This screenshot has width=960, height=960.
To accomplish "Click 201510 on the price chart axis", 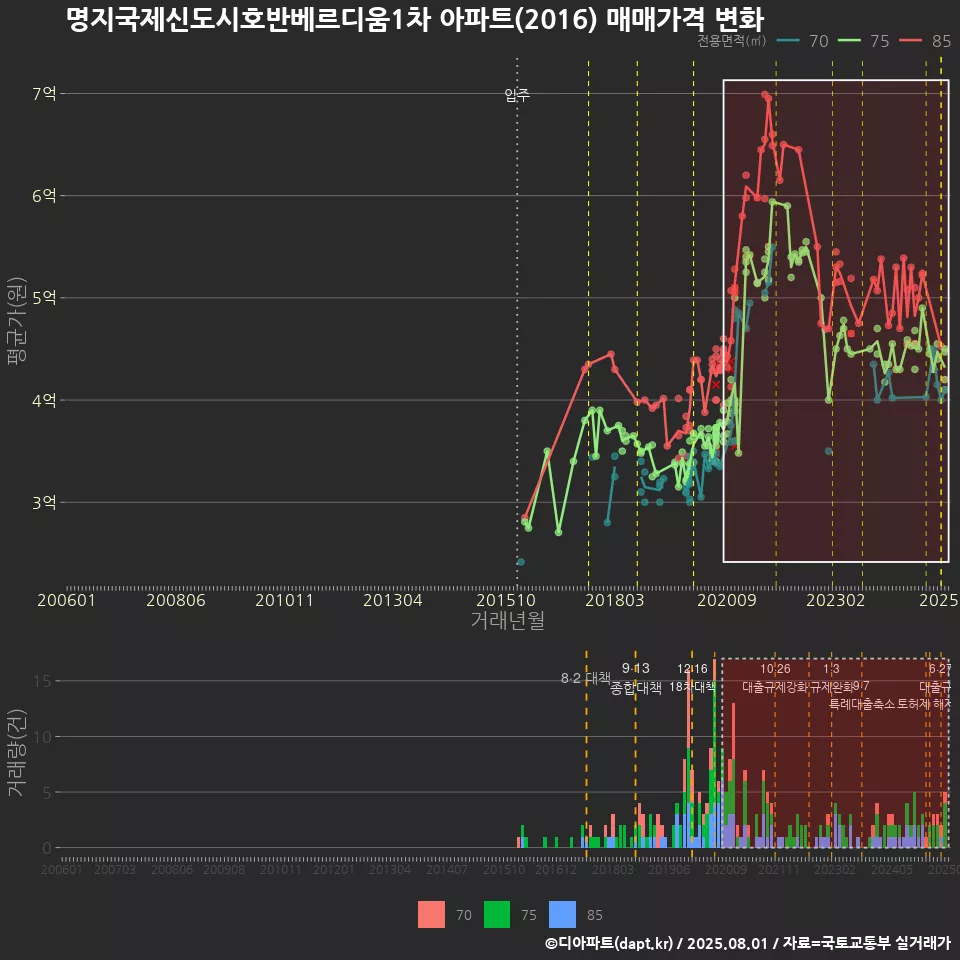I will (x=506, y=600).
